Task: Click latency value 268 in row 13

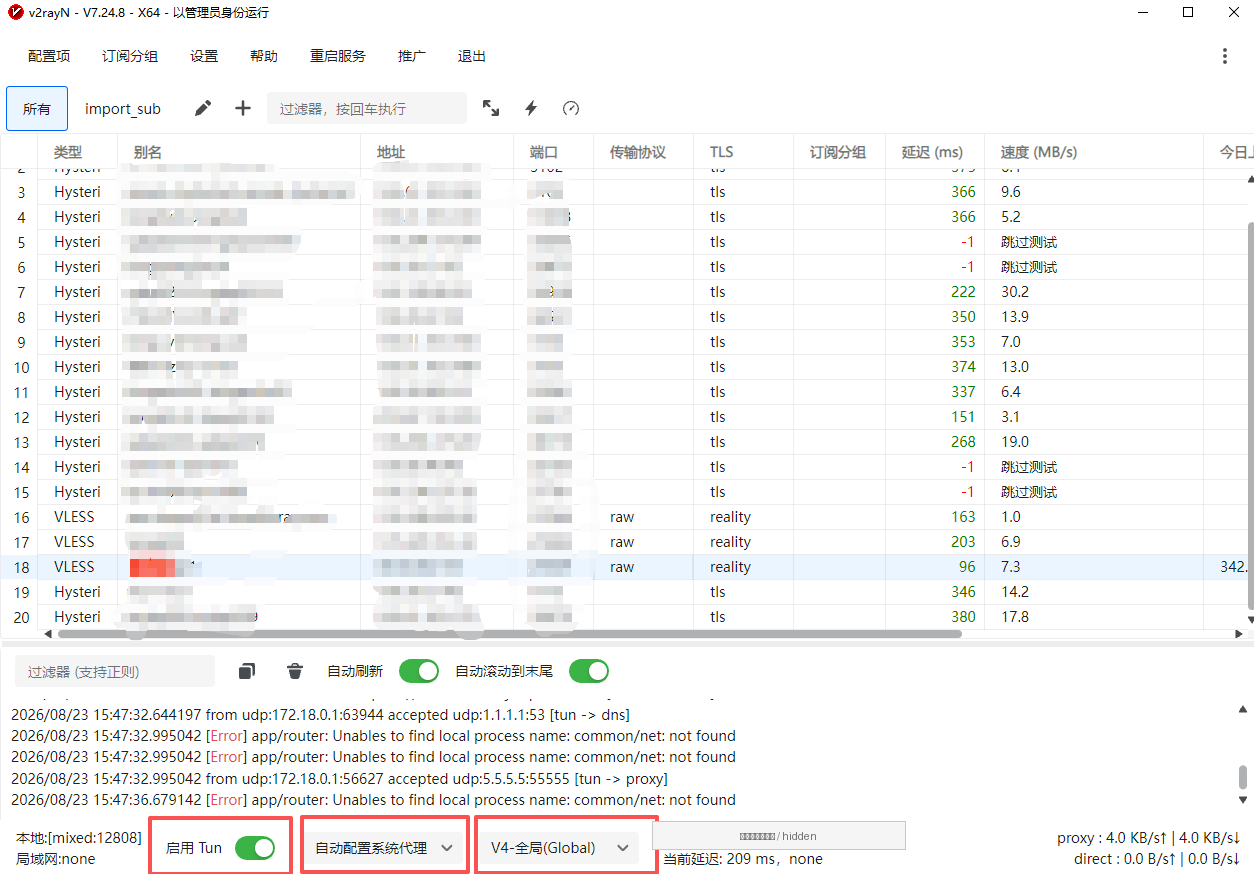Action: (x=963, y=442)
